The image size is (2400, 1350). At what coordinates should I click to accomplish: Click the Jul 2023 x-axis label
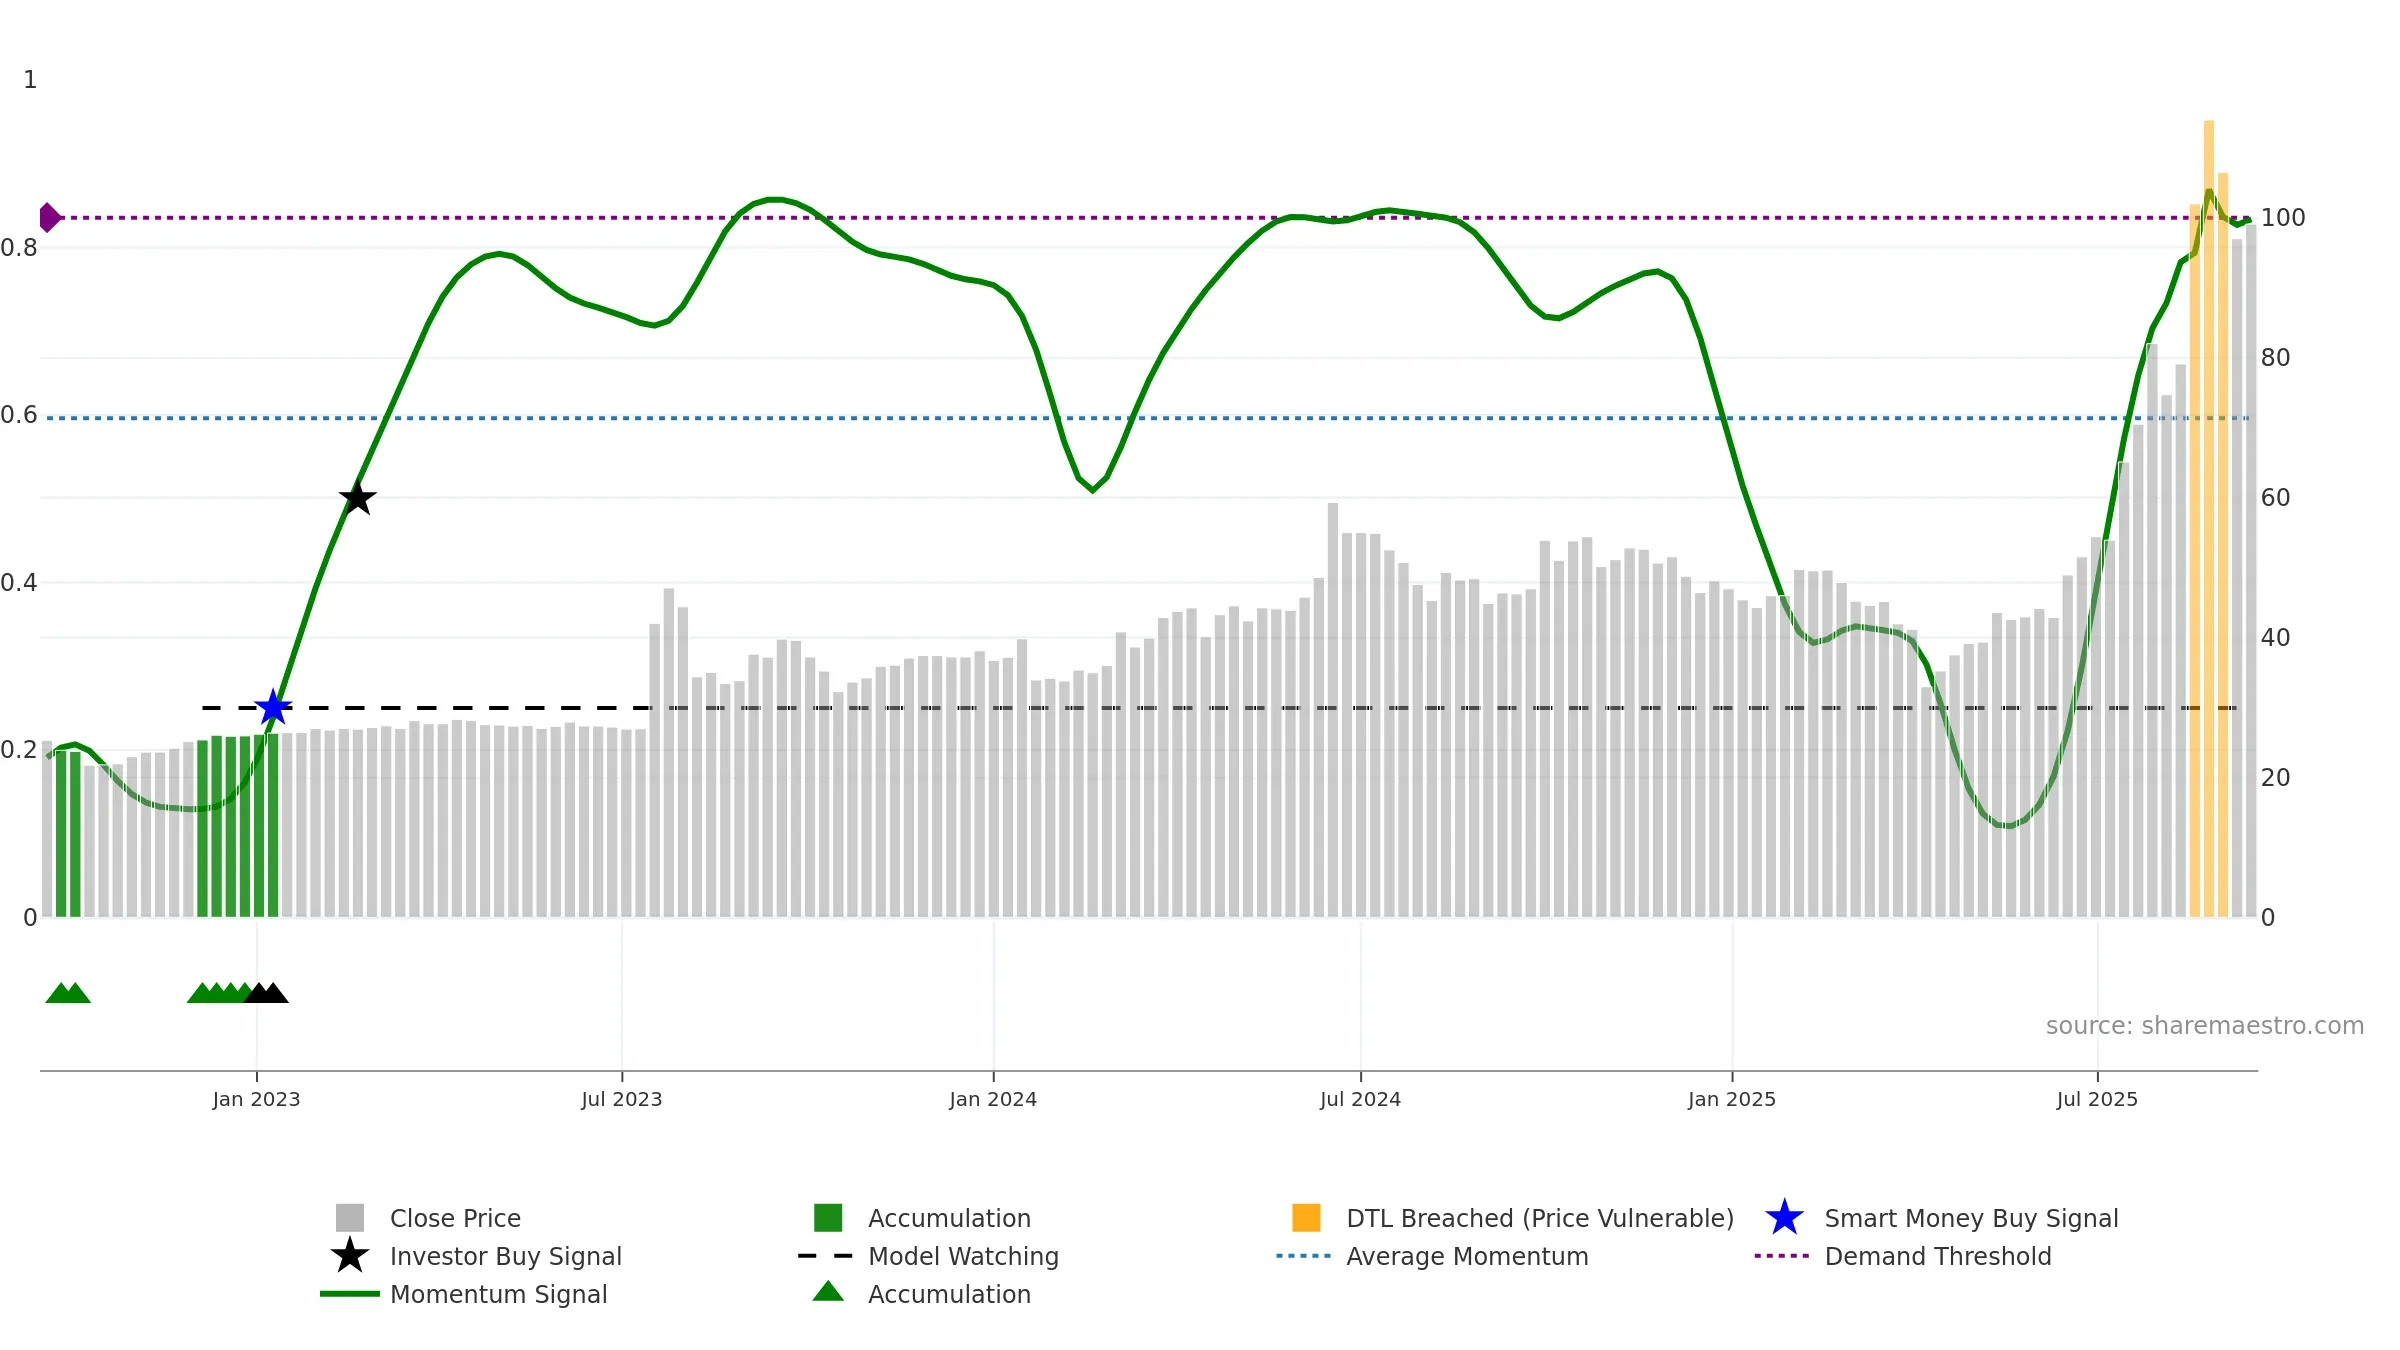(x=622, y=1099)
